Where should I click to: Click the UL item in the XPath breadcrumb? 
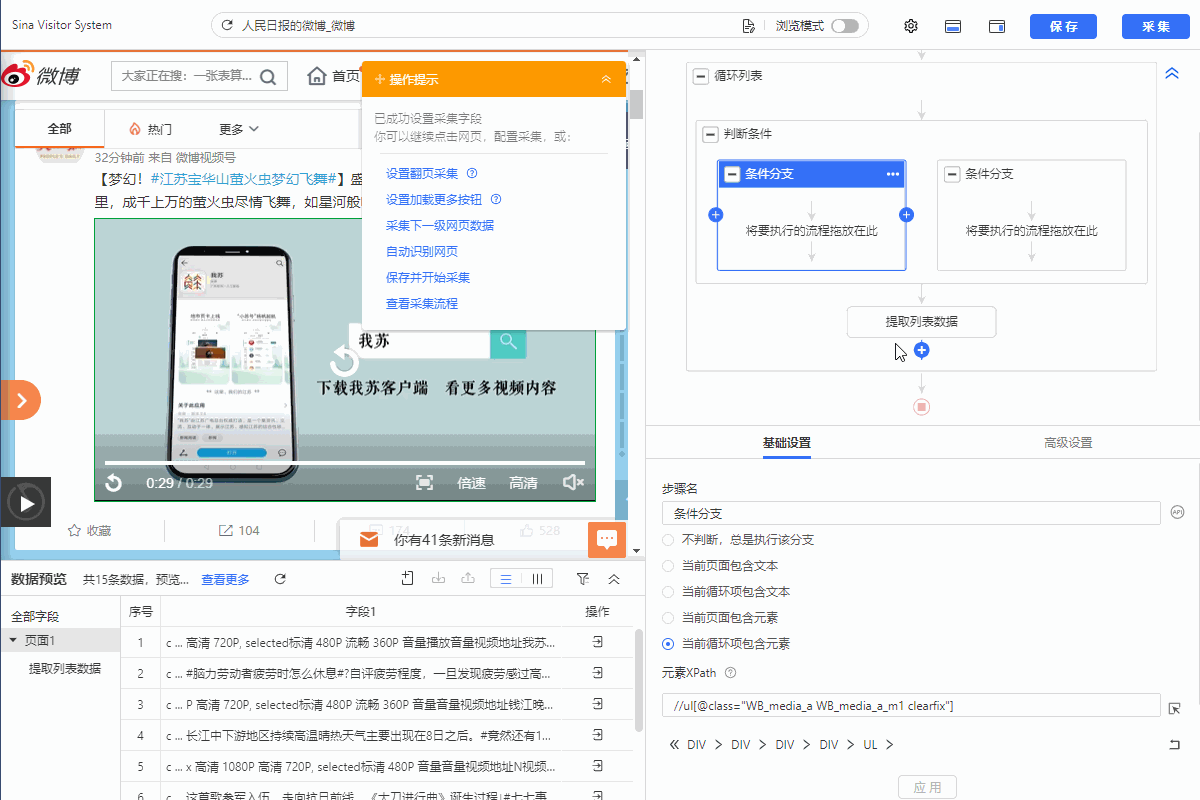tap(870, 745)
